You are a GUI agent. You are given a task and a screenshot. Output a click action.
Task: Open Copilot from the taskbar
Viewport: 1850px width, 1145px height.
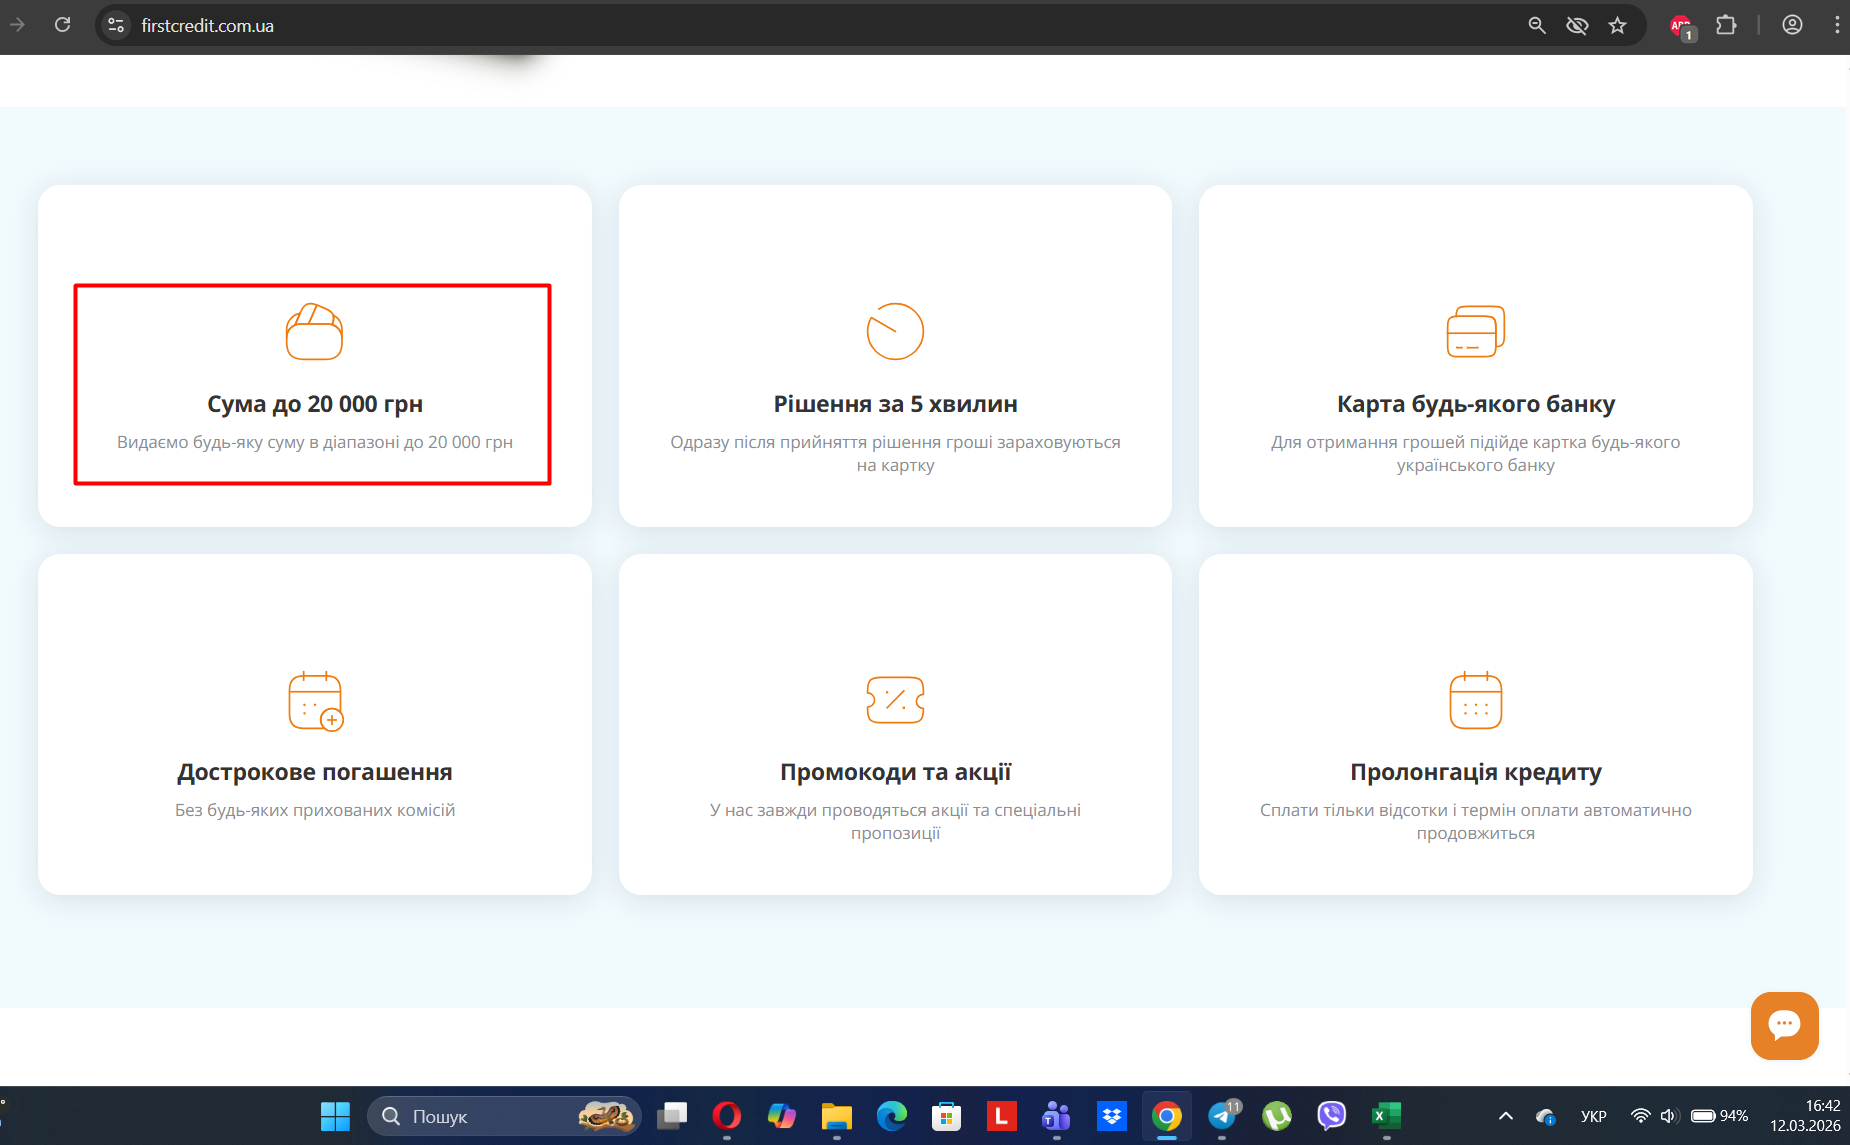pyautogui.click(x=782, y=1116)
